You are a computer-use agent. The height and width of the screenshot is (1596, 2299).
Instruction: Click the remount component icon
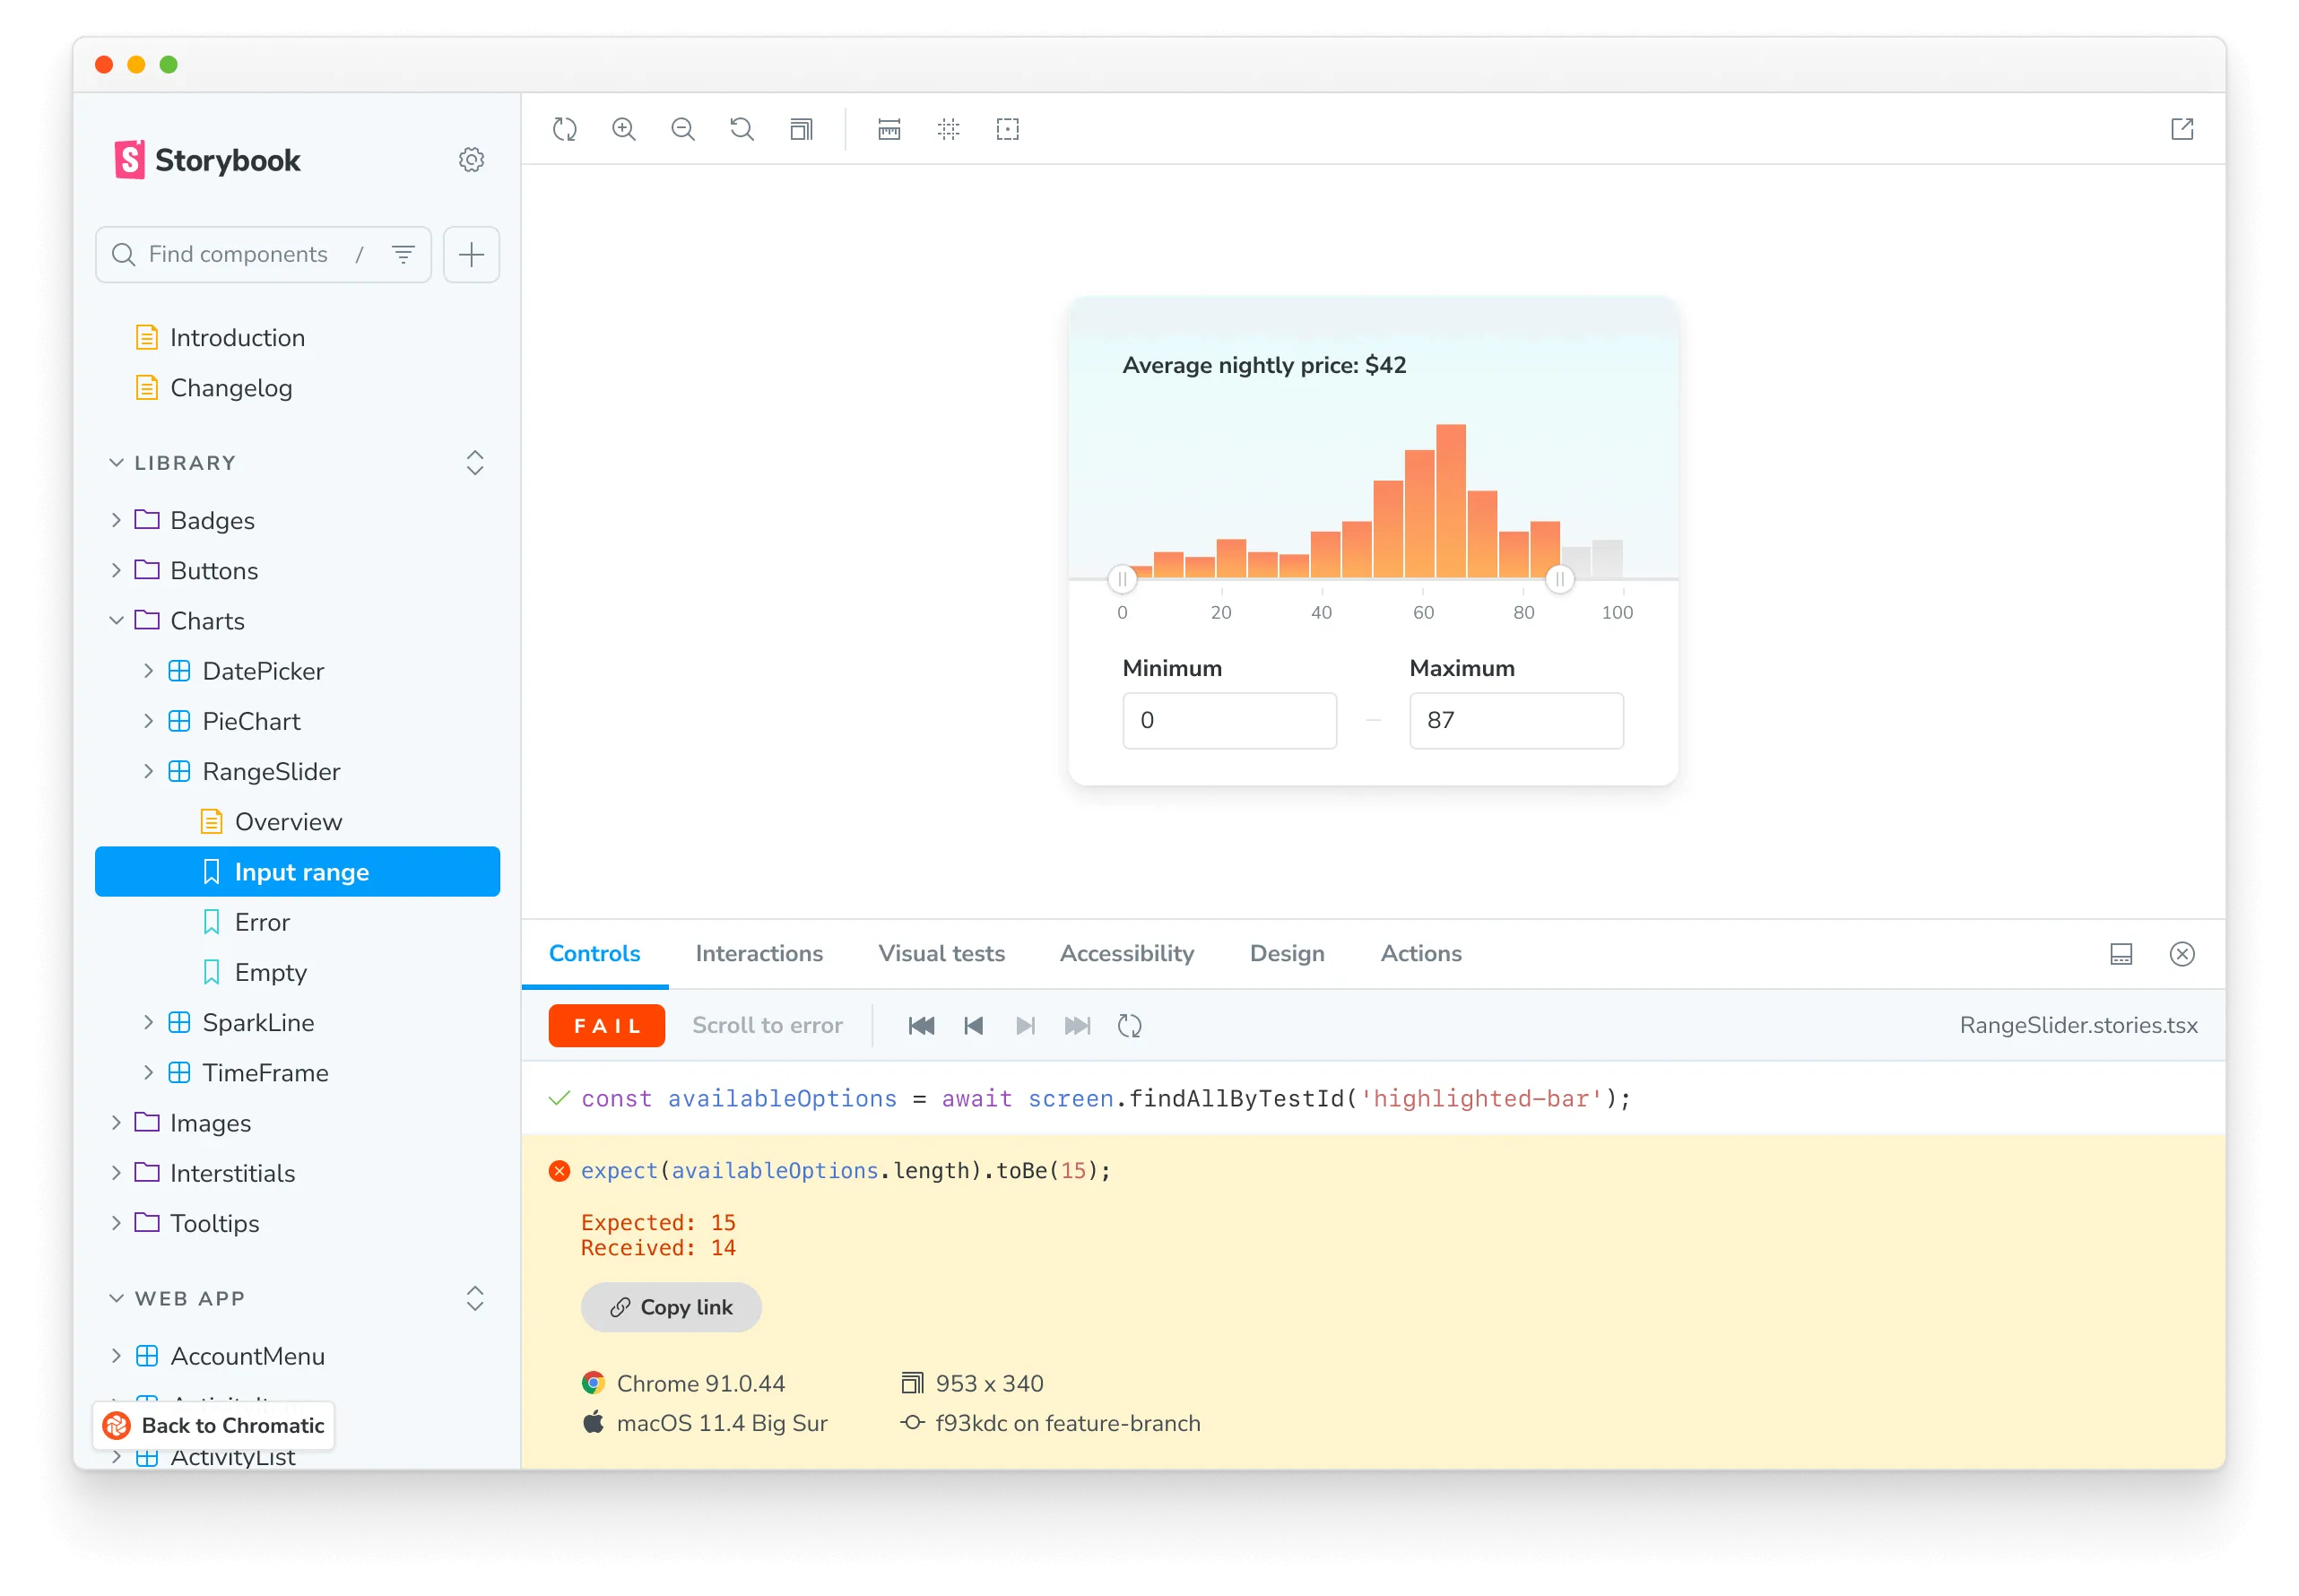pyautogui.click(x=565, y=129)
